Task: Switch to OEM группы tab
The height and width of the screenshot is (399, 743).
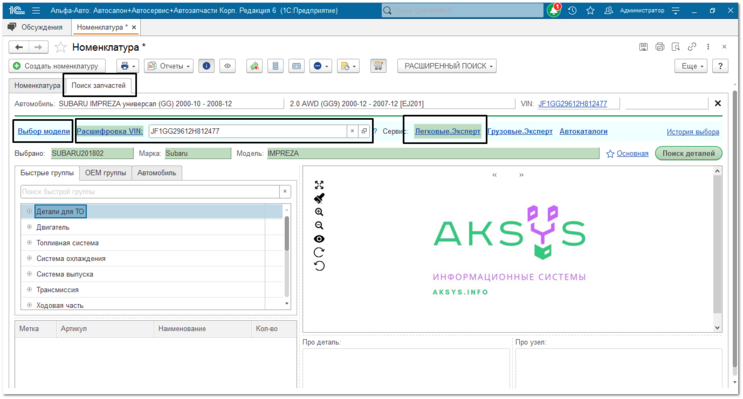Action: pyautogui.click(x=105, y=173)
